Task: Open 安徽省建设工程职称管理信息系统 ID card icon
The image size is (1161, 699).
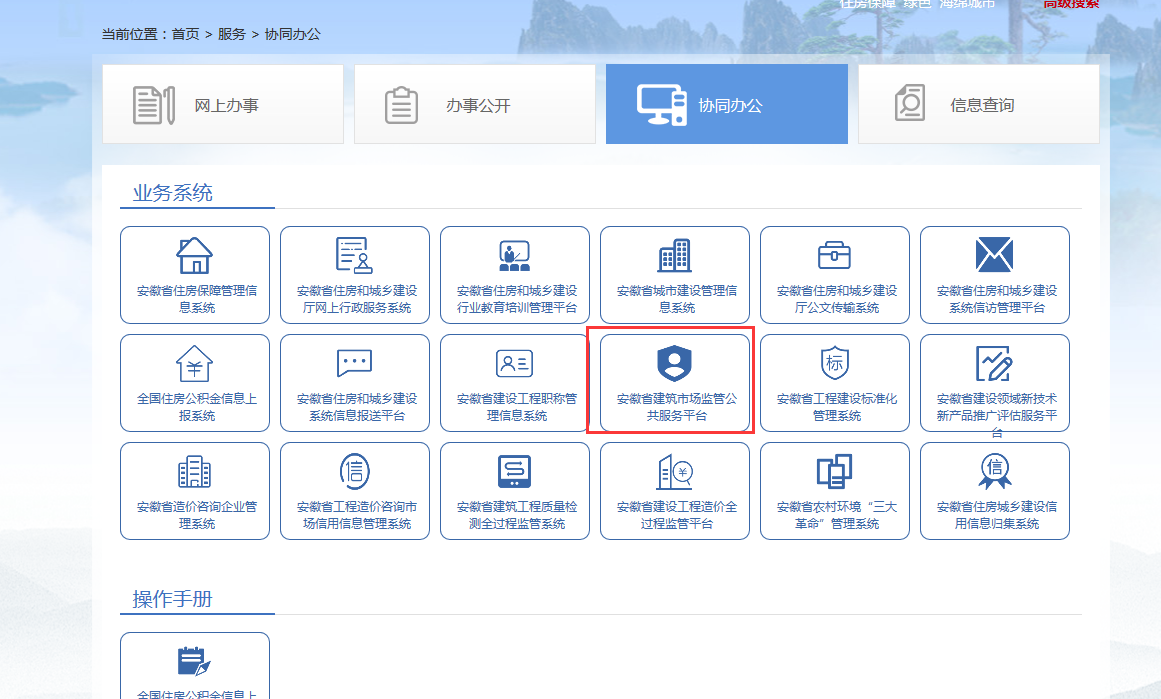Action: 514,364
